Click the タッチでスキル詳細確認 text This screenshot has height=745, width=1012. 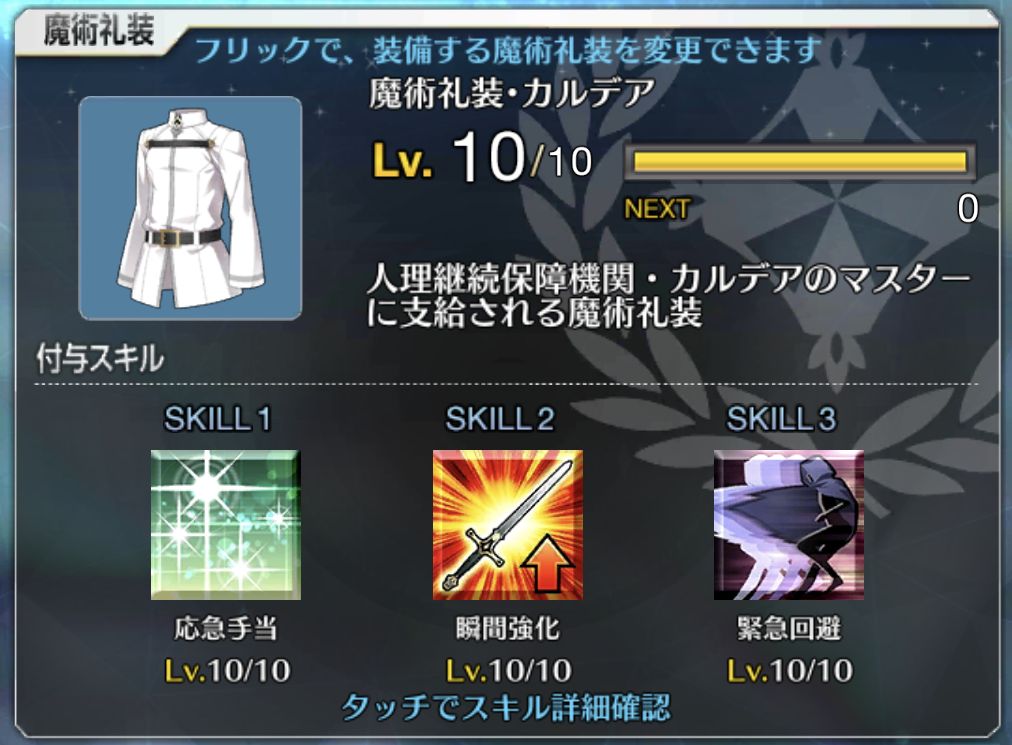pos(507,708)
